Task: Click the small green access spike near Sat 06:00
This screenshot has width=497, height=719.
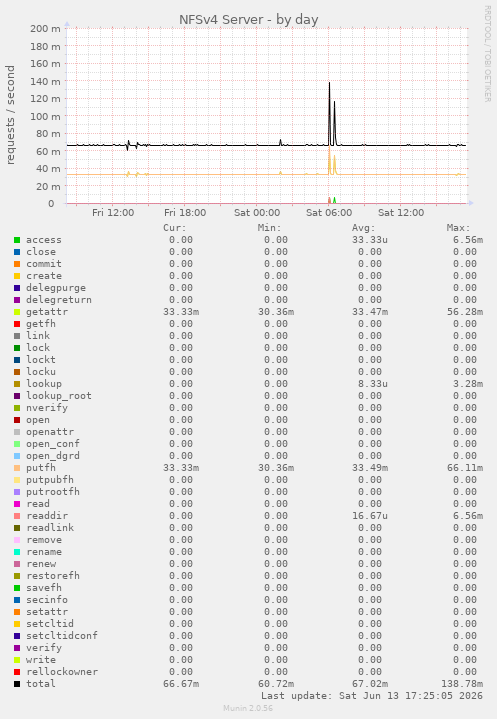Action: 335,200
